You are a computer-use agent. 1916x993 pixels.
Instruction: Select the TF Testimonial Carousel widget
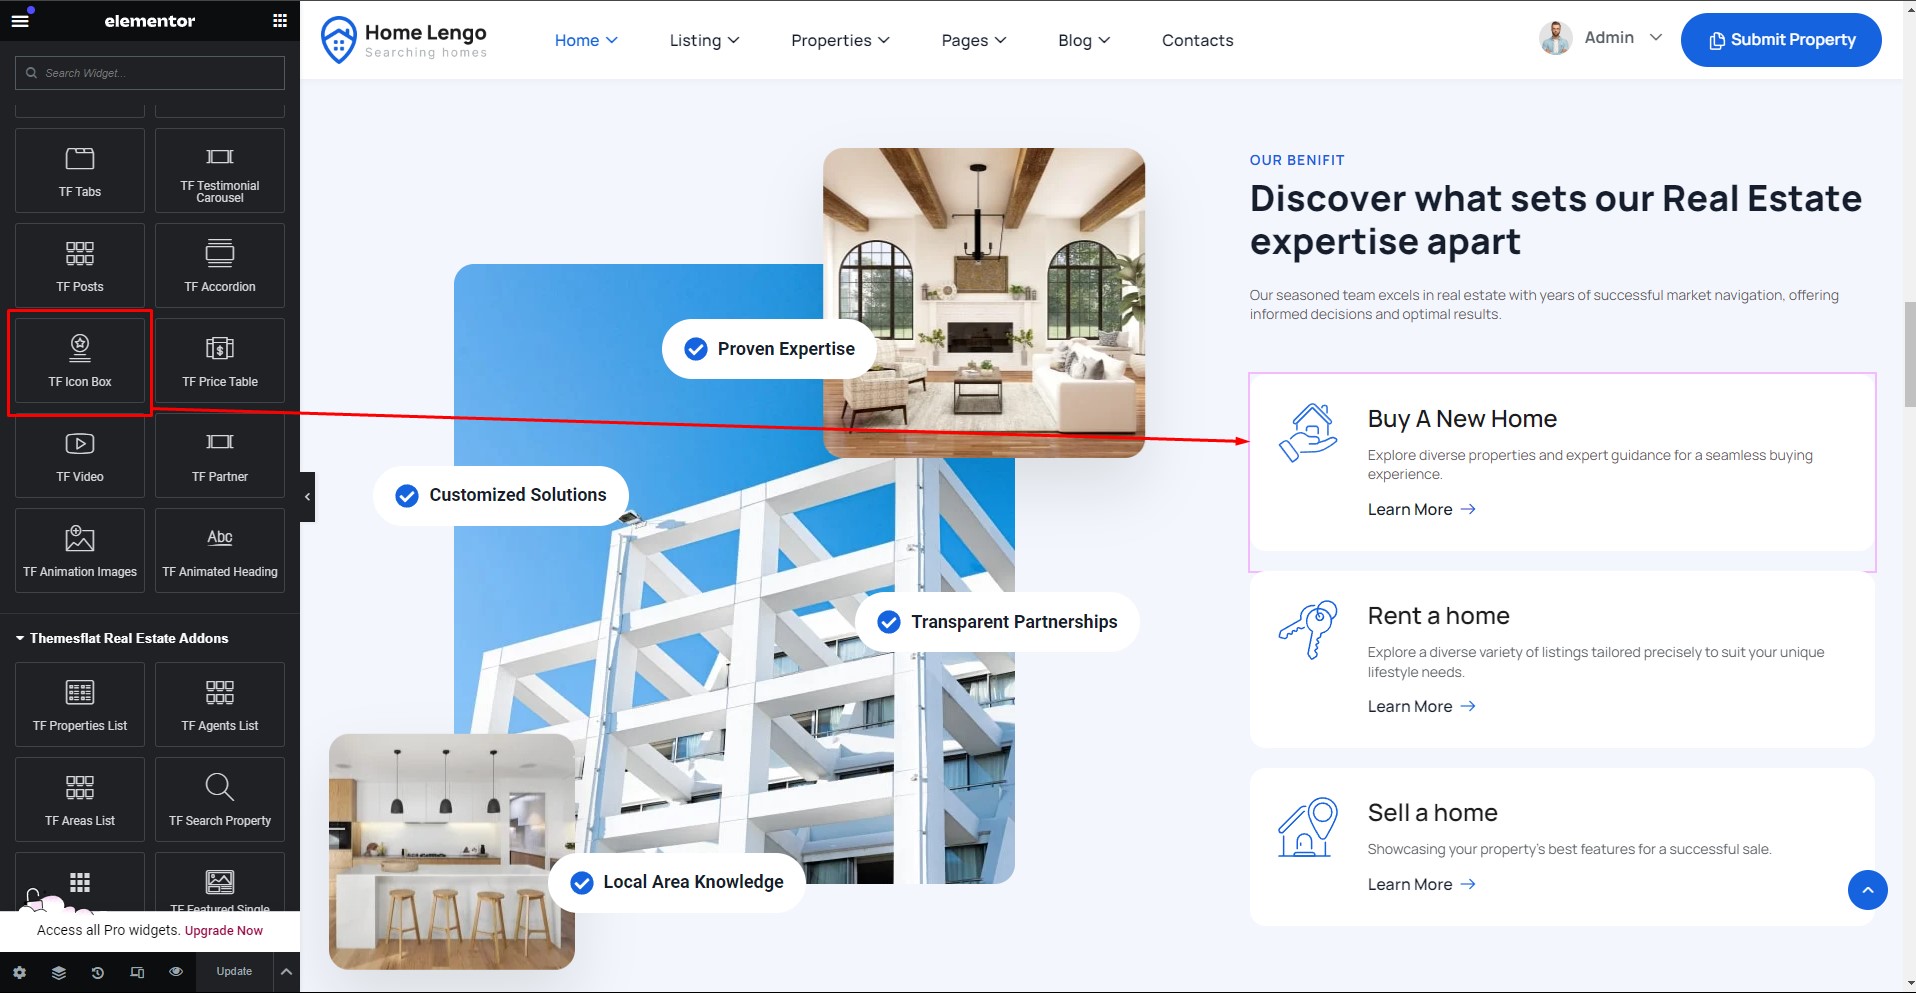click(220, 170)
